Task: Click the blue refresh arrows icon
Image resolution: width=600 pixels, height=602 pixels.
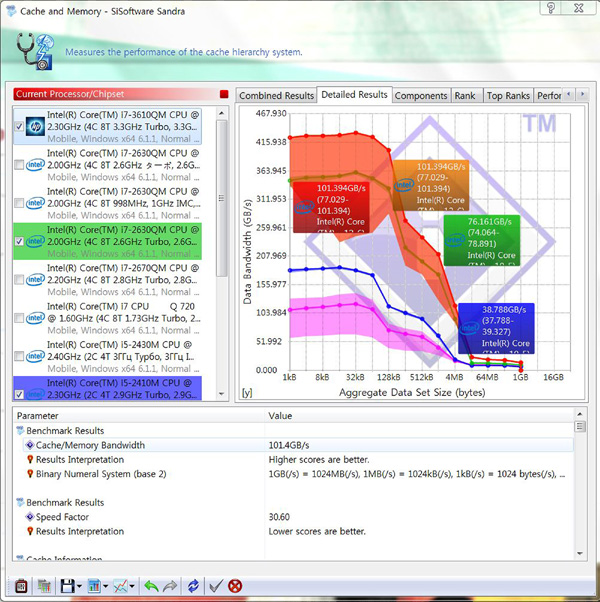Action: 193,586
